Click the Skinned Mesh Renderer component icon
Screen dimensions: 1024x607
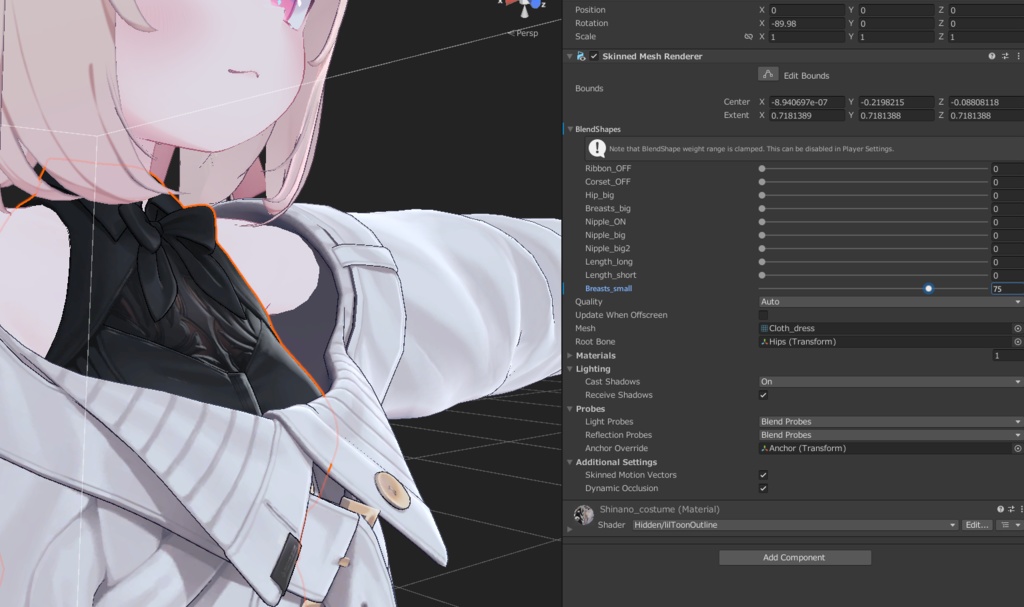click(x=581, y=56)
